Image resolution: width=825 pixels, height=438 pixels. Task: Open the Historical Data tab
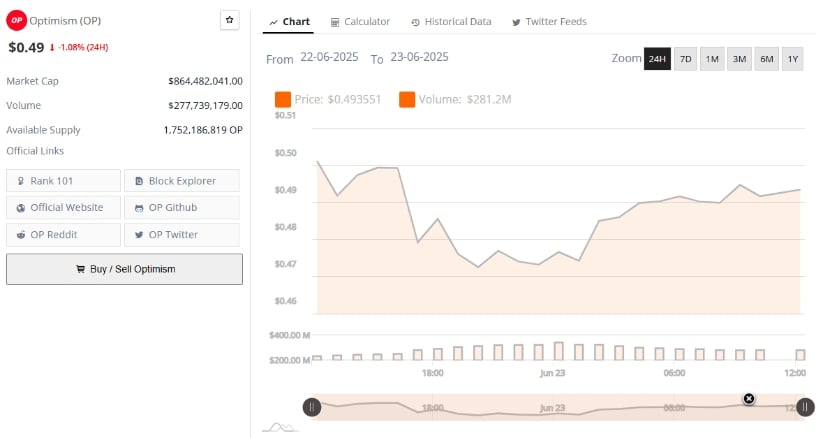pos(451,22)
